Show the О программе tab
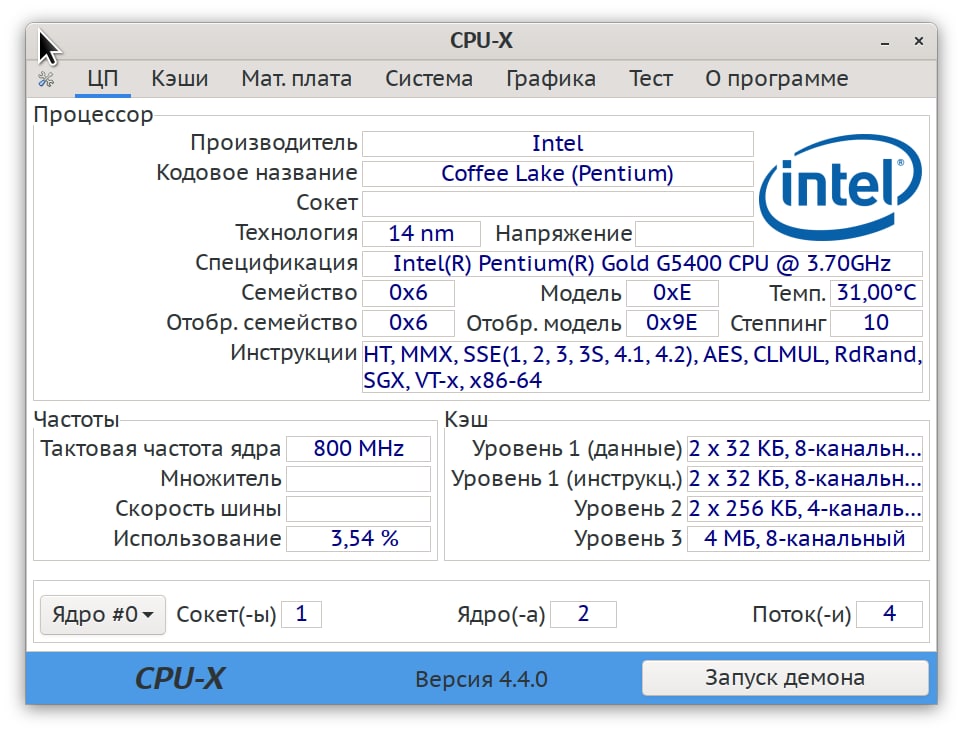Image resolution: width=963 pixels, height=733 pixels. (x=776, y=78)
